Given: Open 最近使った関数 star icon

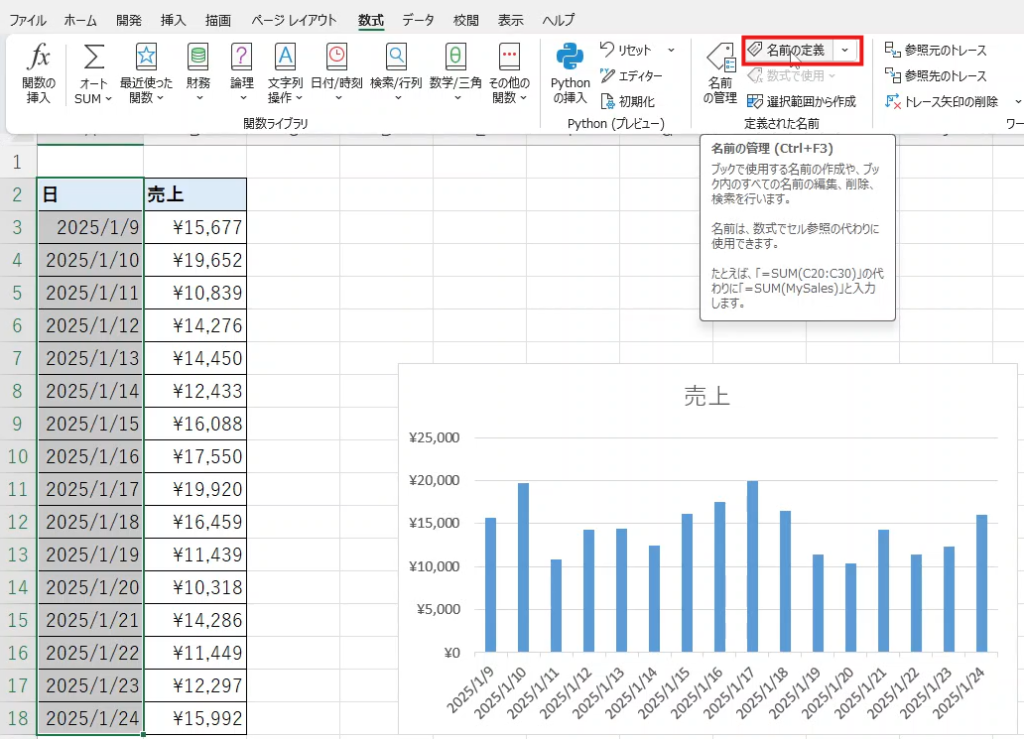Looking at the screenshot, I should coord(146,57).
